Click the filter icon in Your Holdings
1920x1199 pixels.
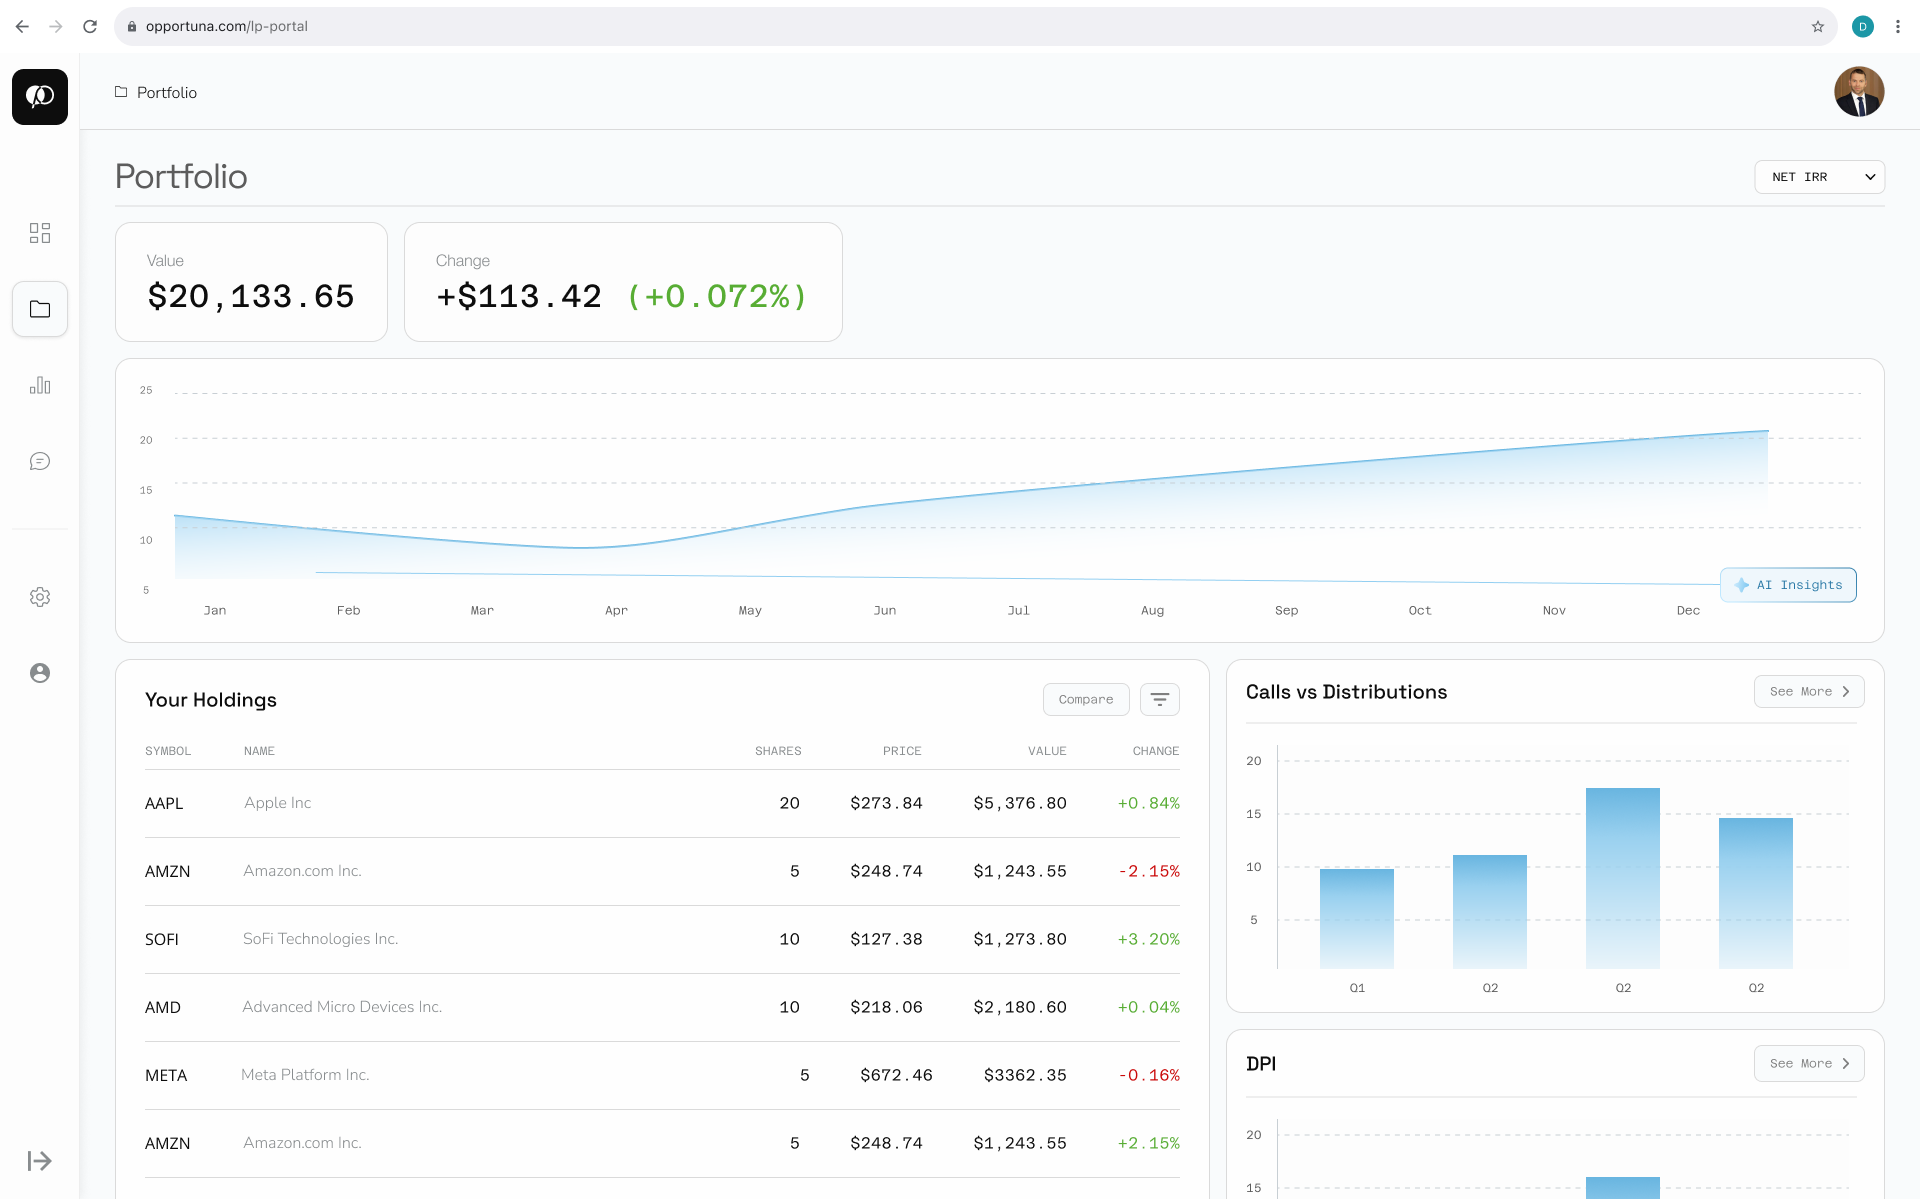[x=1160, y=699]
